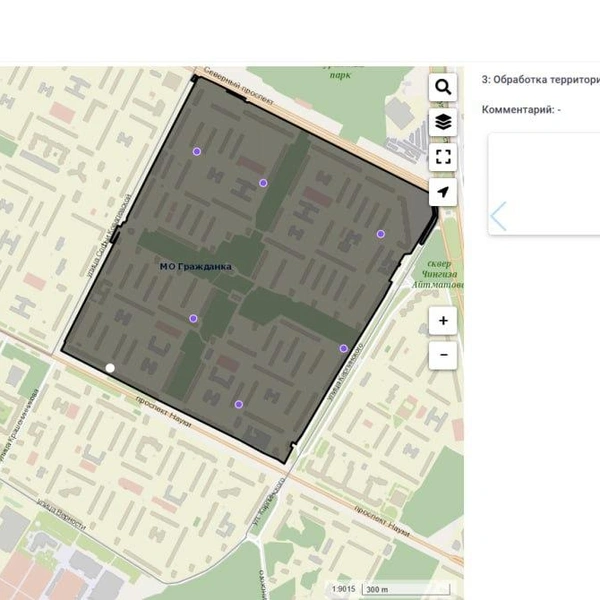600x600 pixels.
Task: Click the 'МО Гражданка' map label
Action: click(196, 267)
